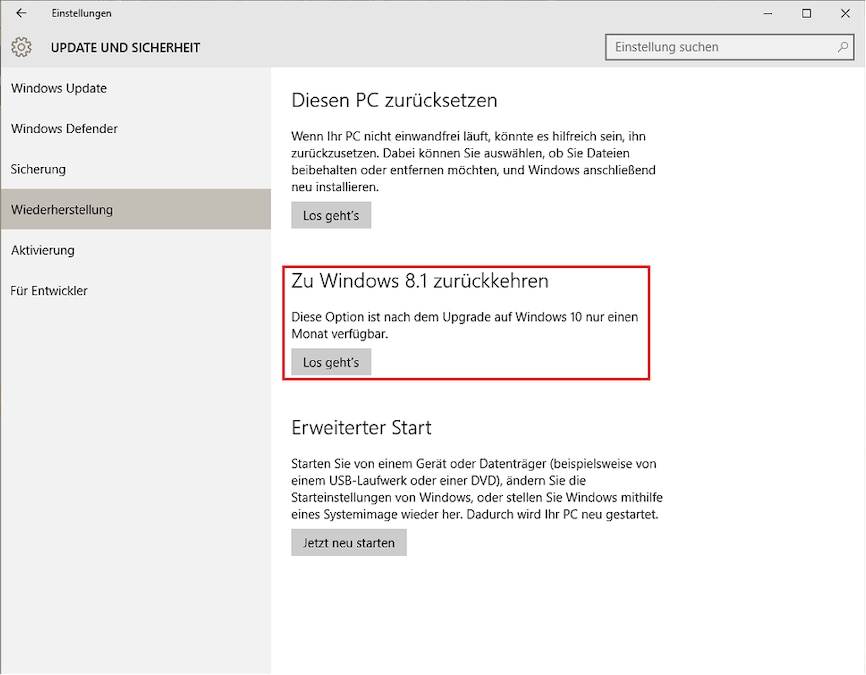The width and height of the screenshot is (866, 675).
Task: Open the Aktivierung settings page
Action: point(42,250)
